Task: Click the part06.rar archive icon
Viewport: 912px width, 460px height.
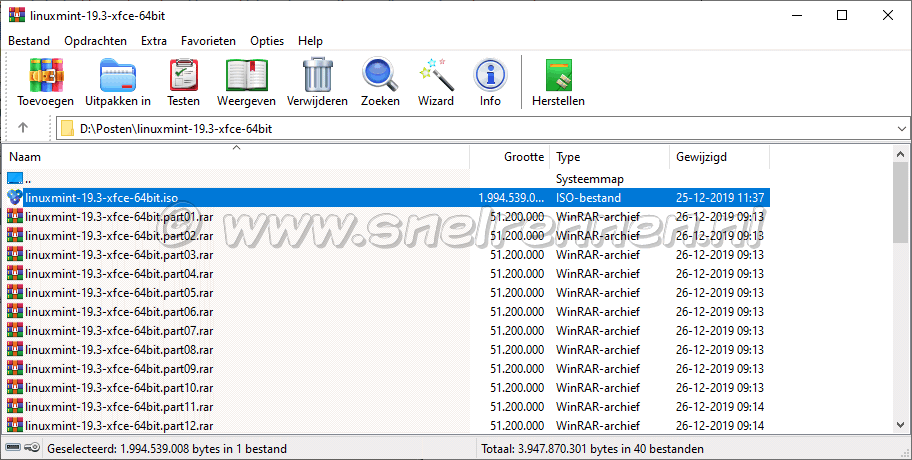Action: point(15,311)
